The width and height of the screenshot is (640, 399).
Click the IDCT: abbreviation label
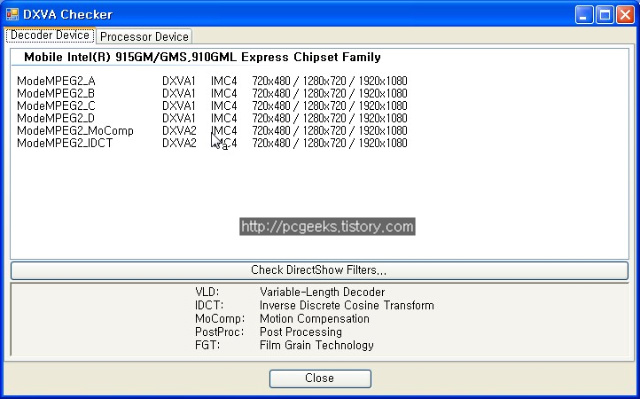(x=209, y=306)
